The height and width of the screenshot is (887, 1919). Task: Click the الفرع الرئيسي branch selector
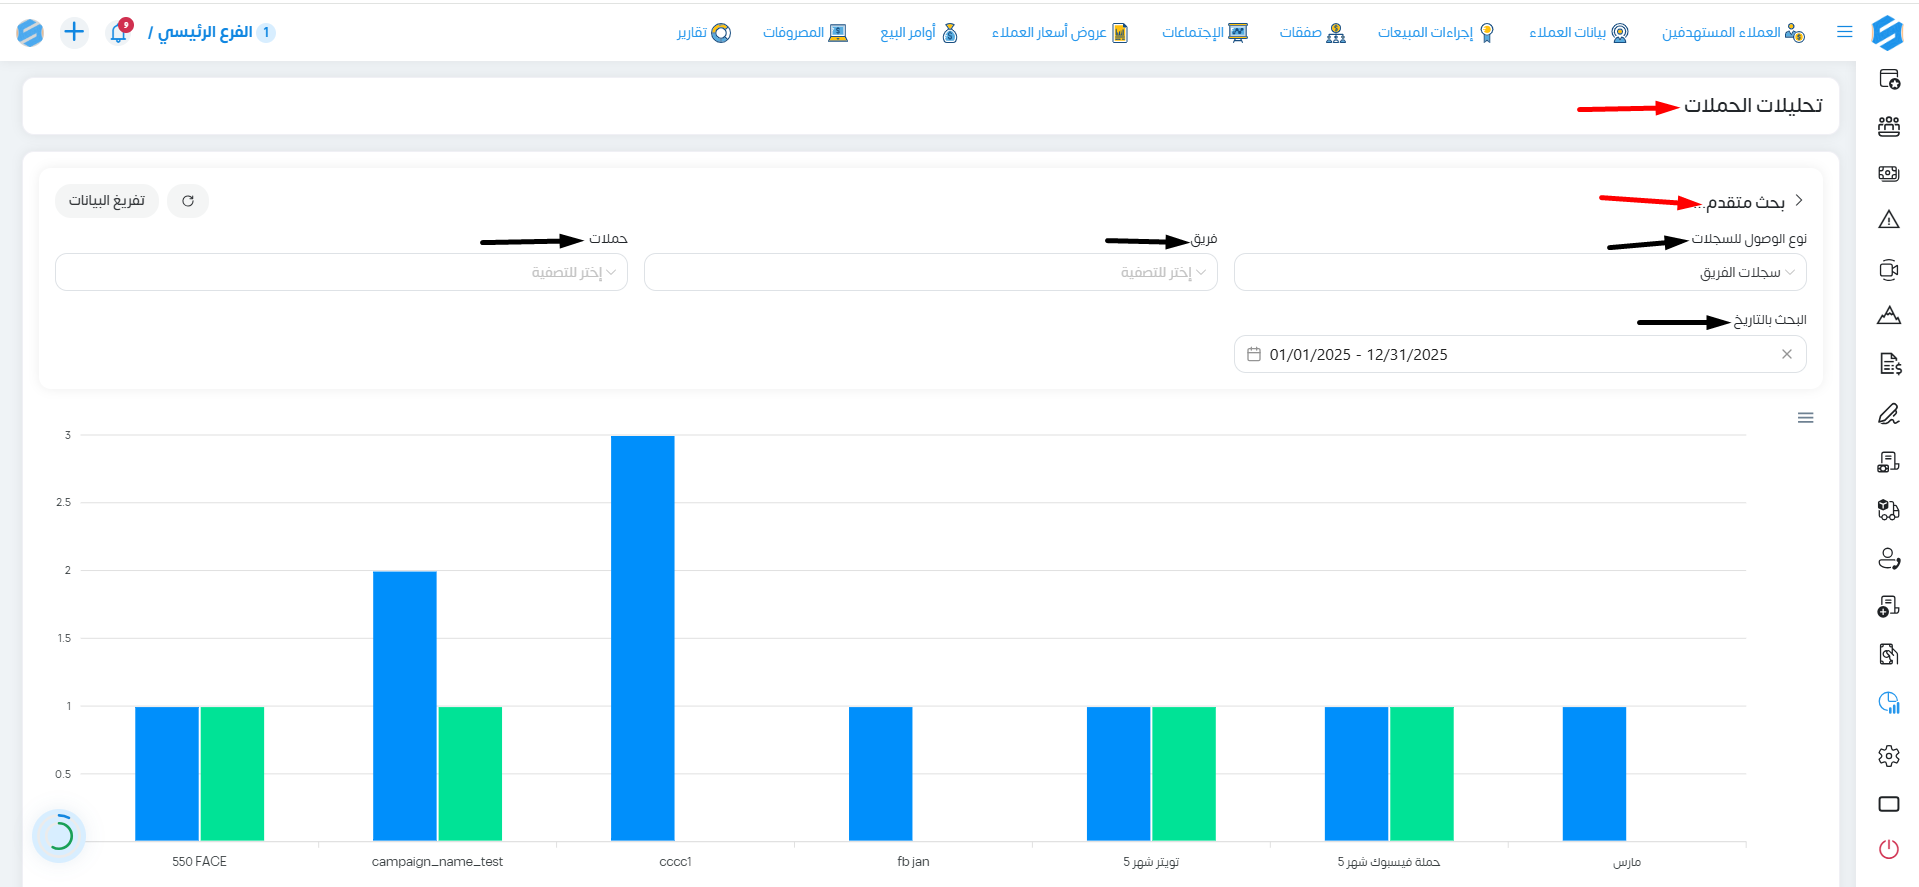tap(212, 32)
